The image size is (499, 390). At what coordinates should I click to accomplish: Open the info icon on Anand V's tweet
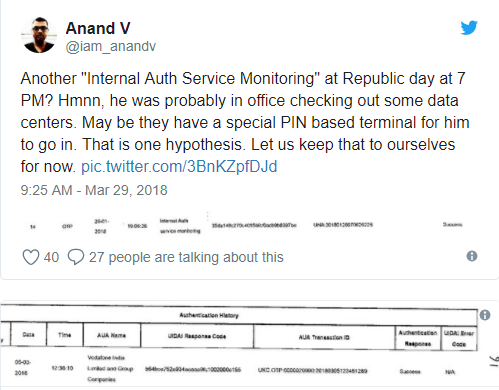(472, 256)
